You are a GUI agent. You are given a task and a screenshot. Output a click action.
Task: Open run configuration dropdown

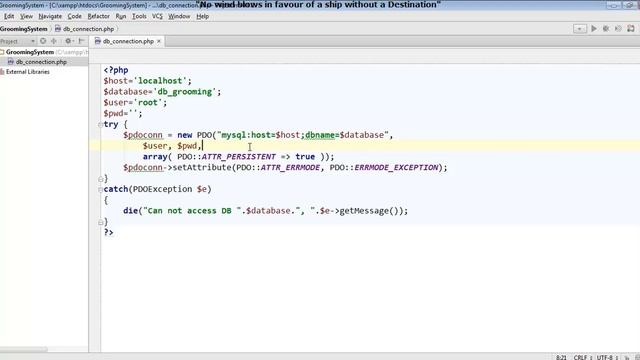[x=580, y=29]
